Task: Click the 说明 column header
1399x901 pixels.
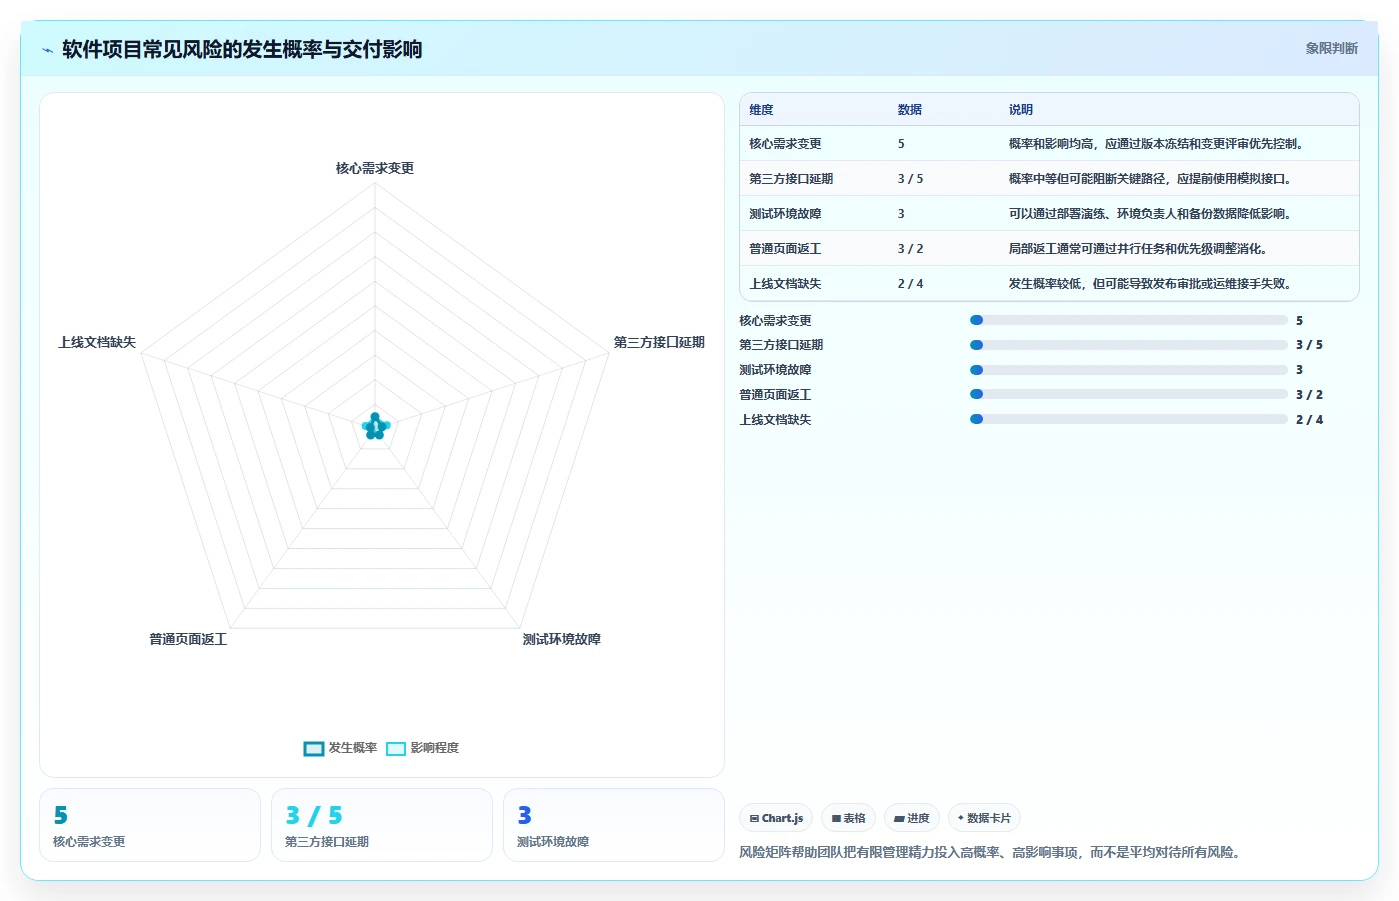Action: (x=1020, y=110)
